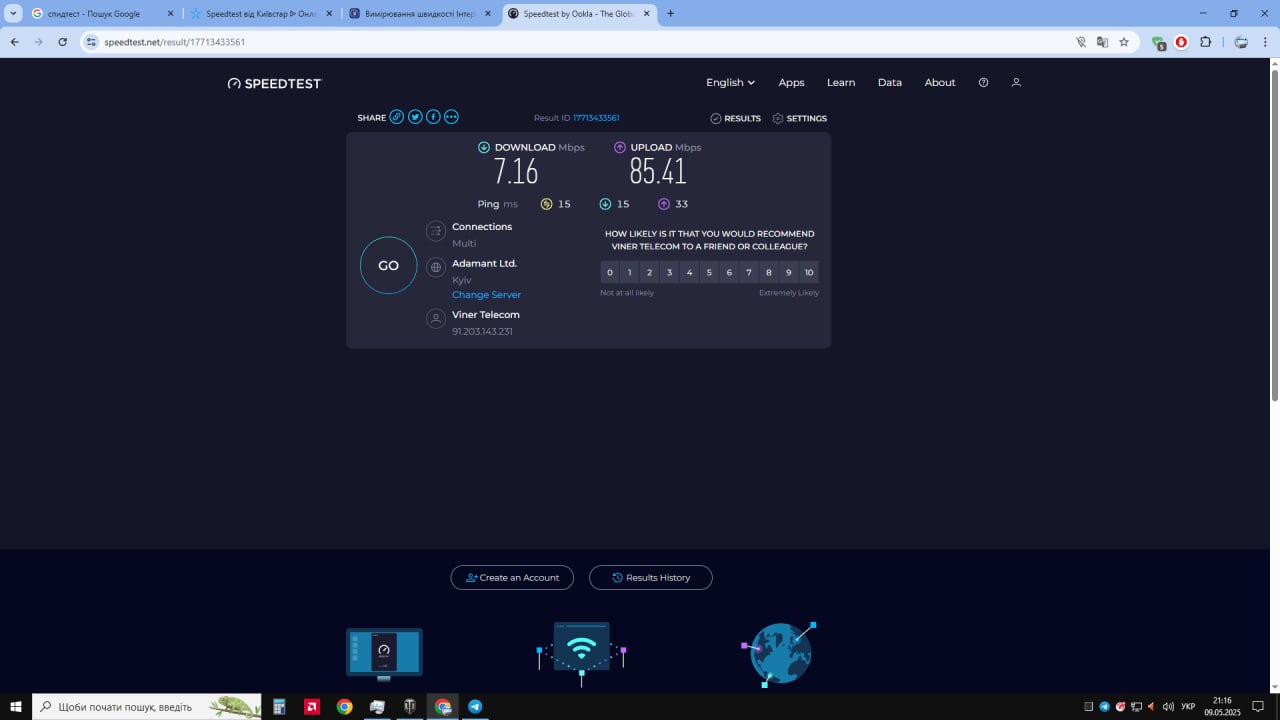1280x720 pixels.
Task: Click the user icon beside Viner Telecom
Action: (436, 319)
